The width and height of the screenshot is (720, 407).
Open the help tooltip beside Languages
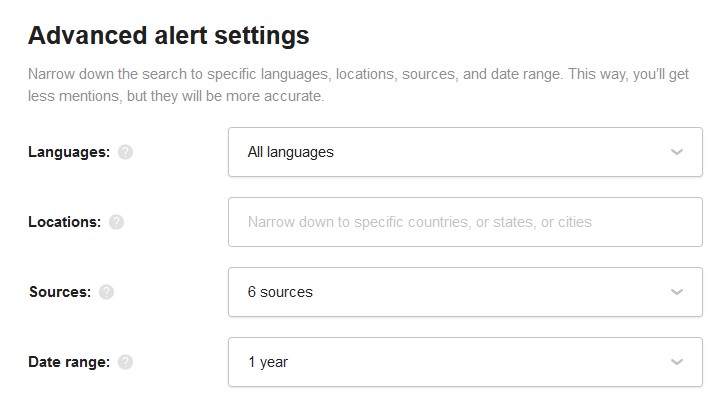pyautogui.click(x=125, y=152)
